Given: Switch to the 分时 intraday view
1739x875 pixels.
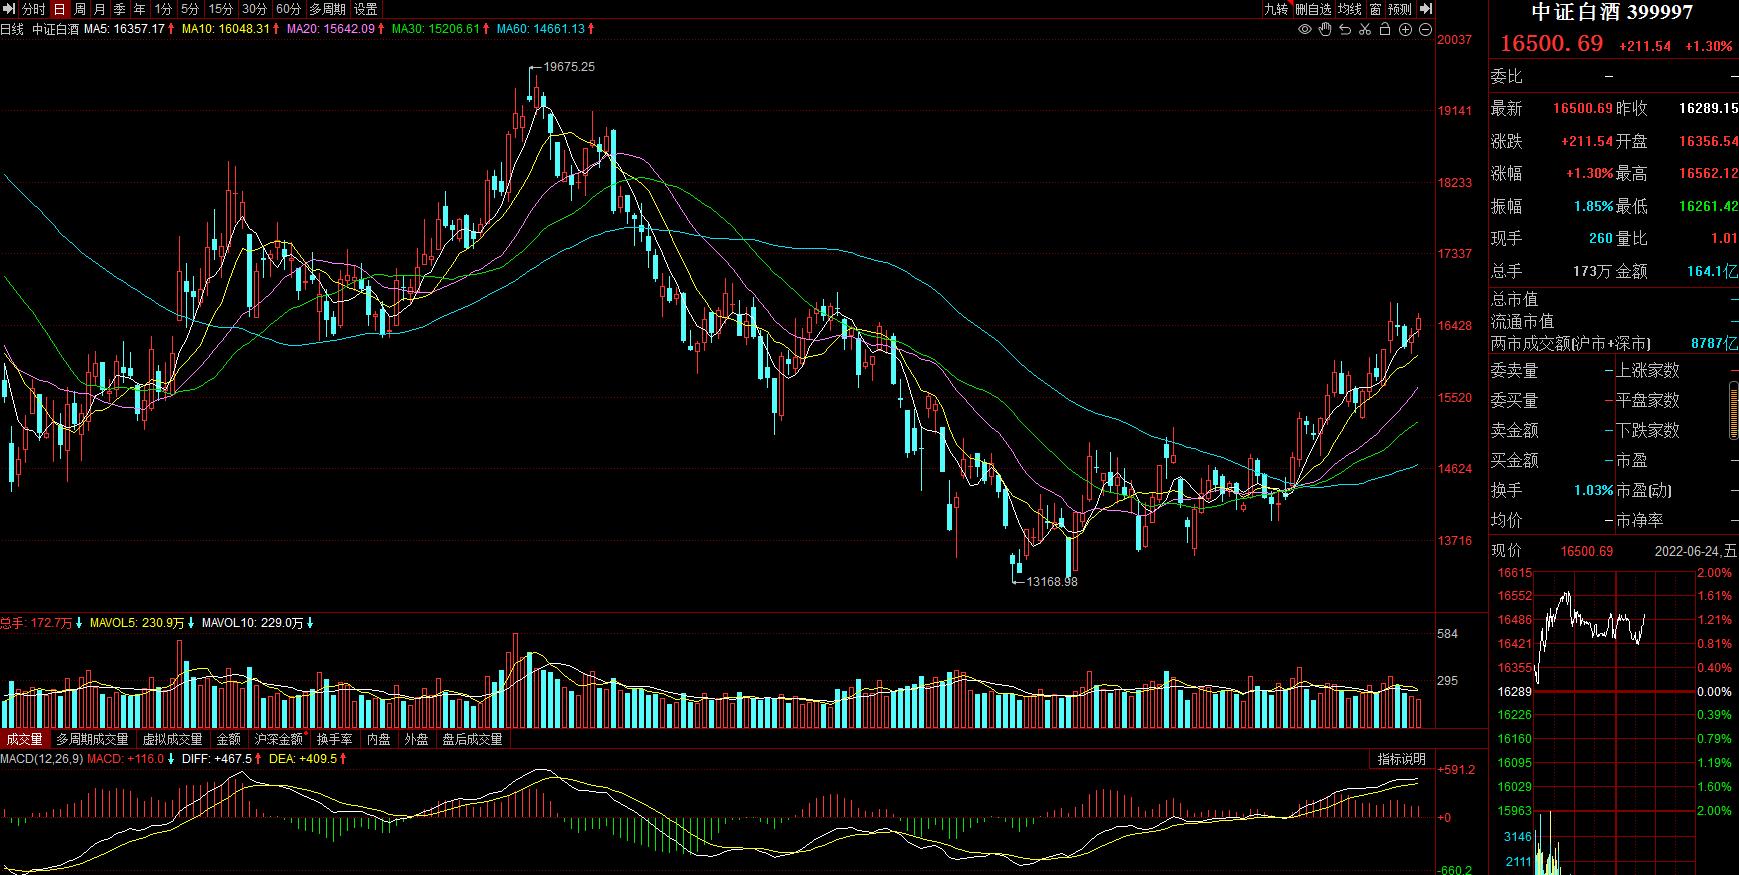Looking at the screenshot, I should 33,9.
